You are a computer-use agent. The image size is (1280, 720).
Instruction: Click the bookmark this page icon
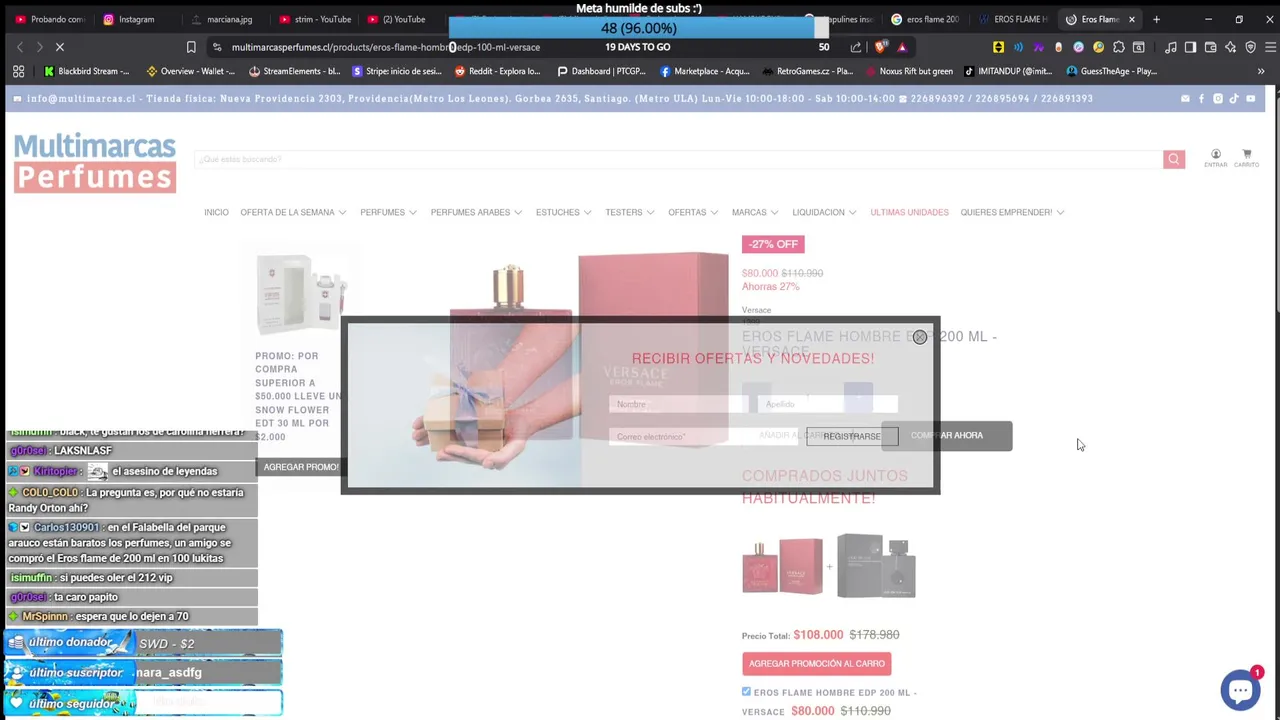pyautogui.click(x=191, y=47)
